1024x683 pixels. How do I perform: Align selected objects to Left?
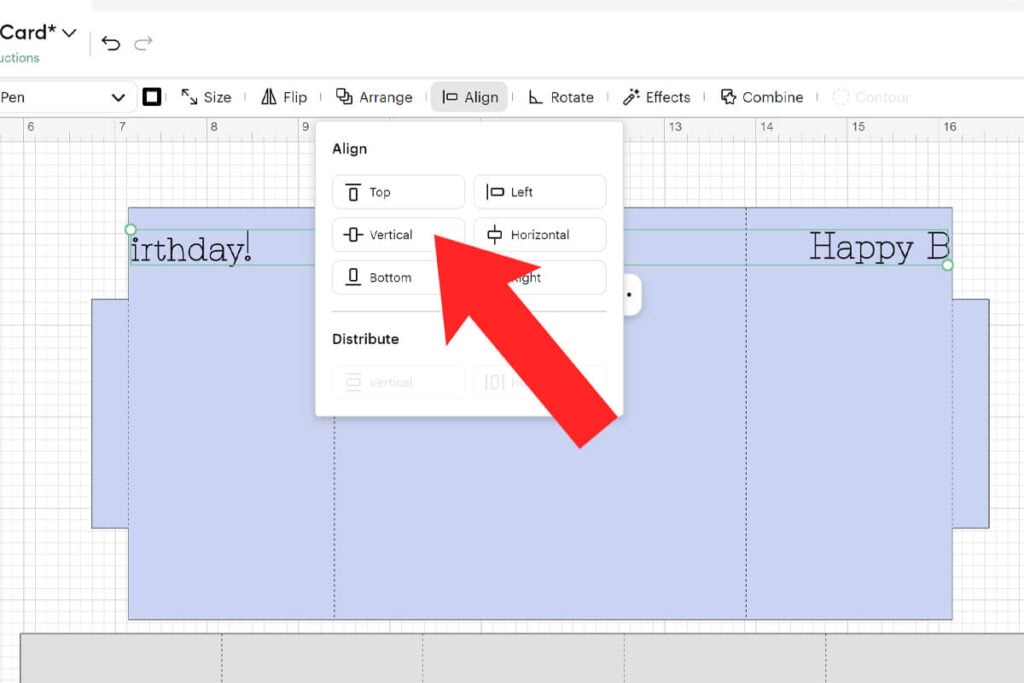tap(539, 191)
